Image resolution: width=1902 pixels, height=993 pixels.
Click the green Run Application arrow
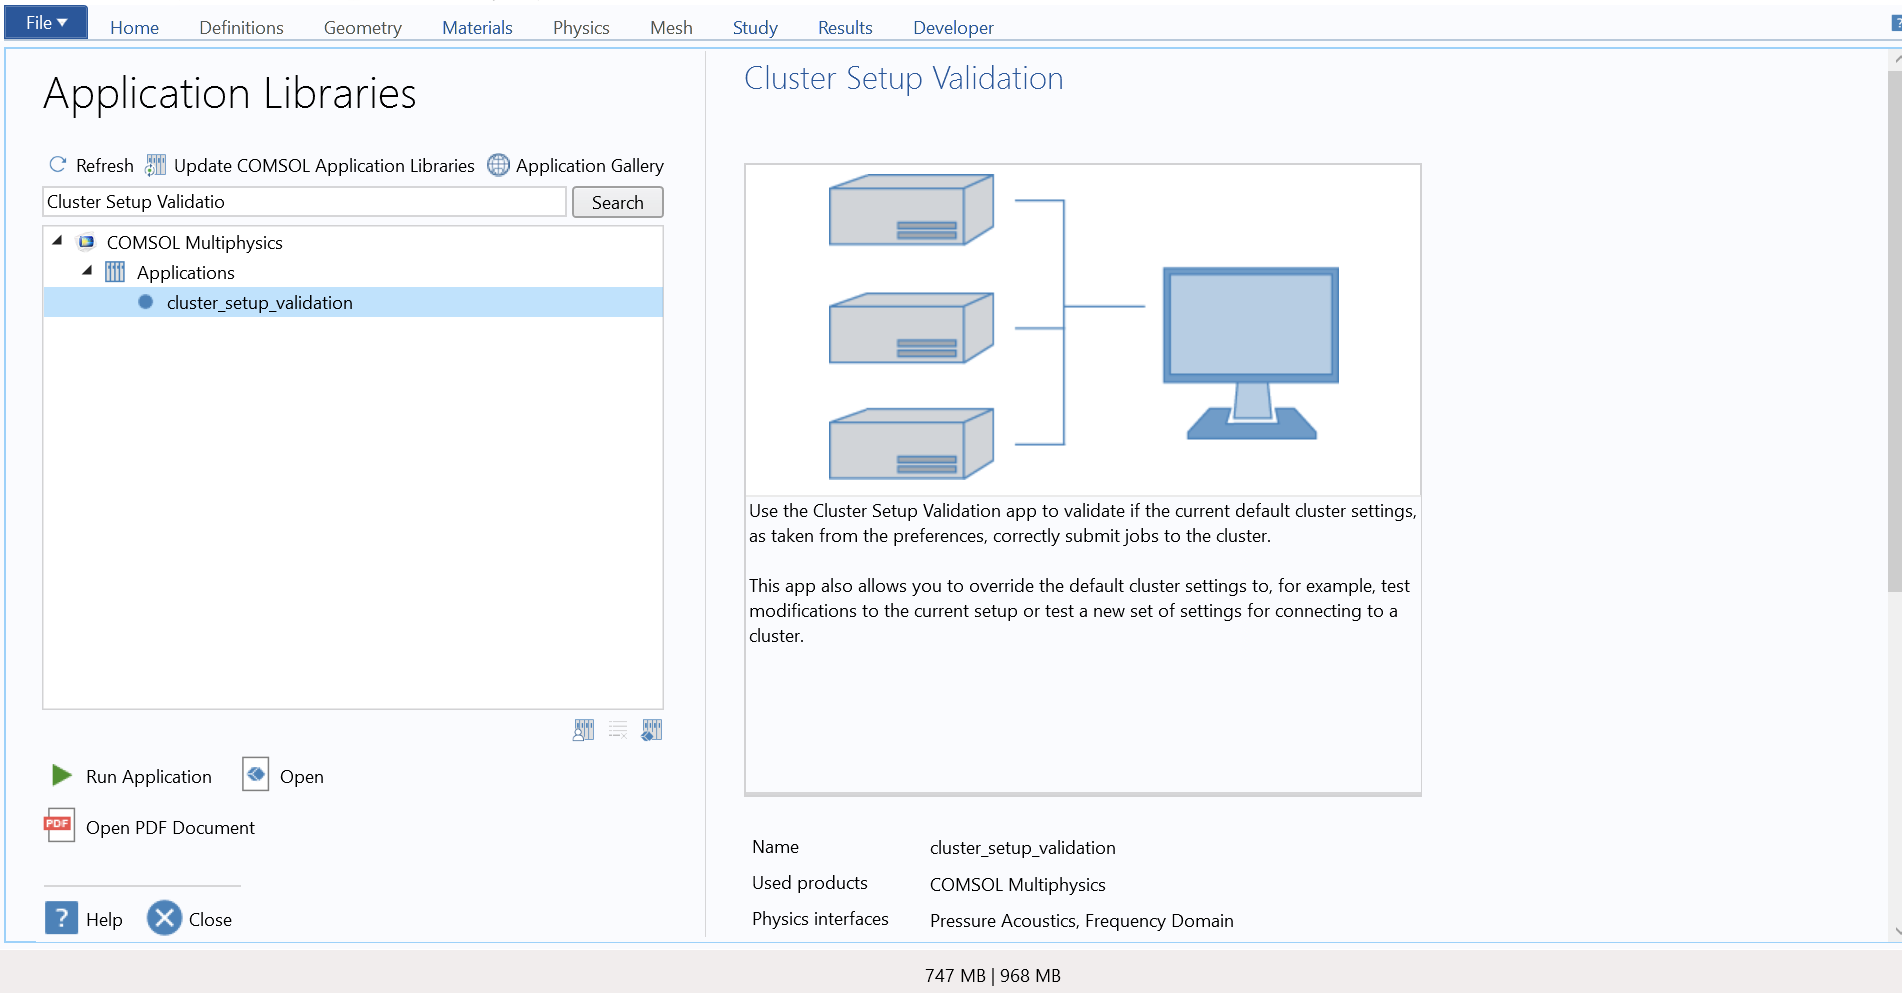(61, 776)
